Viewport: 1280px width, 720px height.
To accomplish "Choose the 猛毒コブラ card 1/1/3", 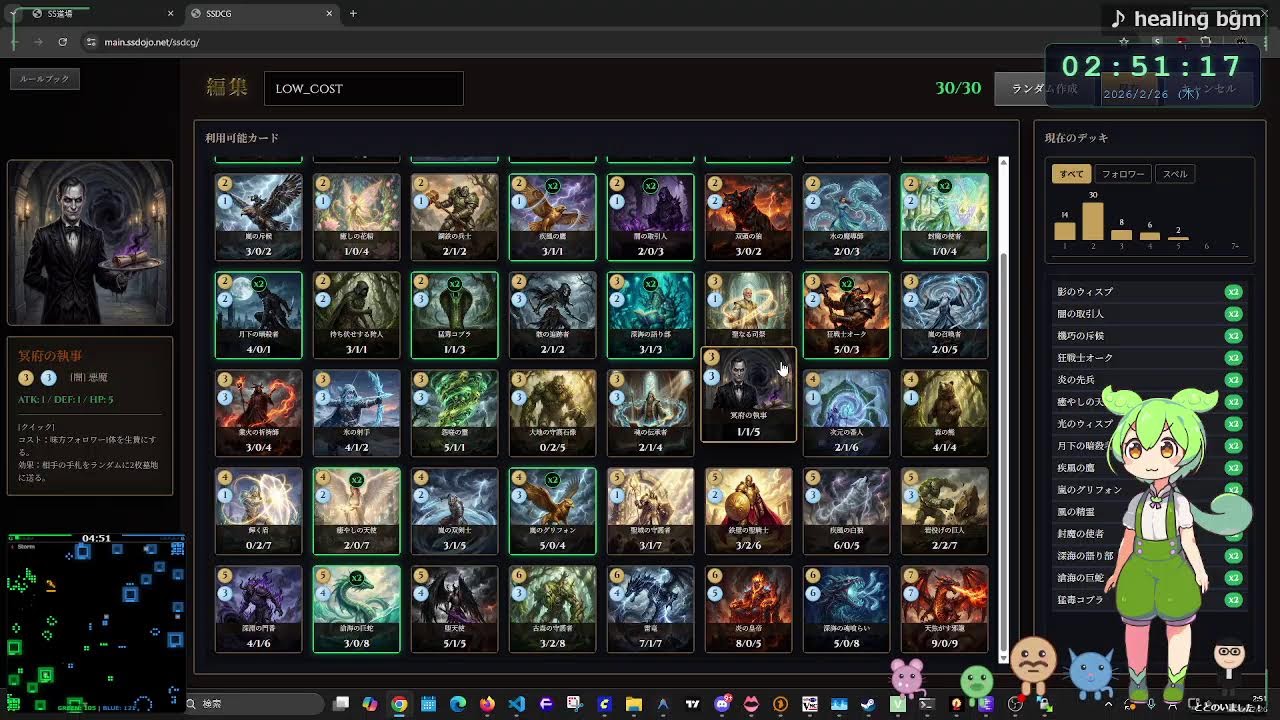I will (x=454, y=315).
